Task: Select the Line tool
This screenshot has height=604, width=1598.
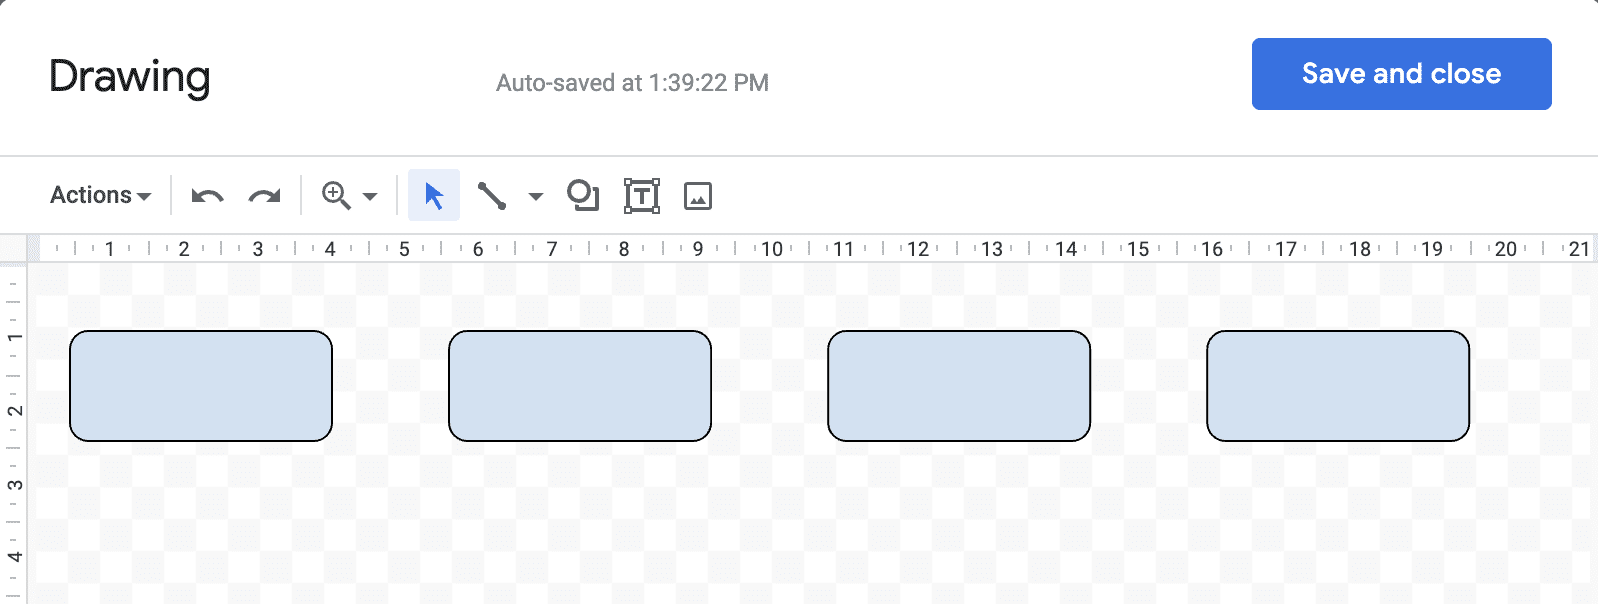Action: [x=492, y=196]
